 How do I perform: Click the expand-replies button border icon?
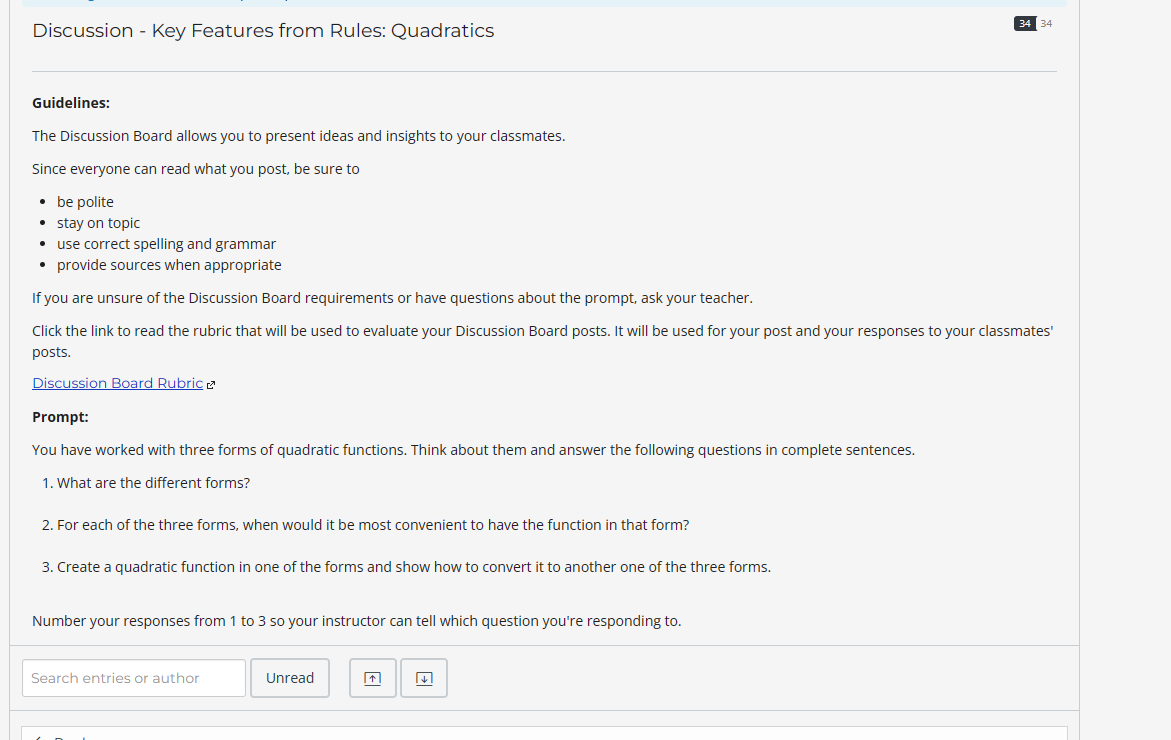pos(423,677)
